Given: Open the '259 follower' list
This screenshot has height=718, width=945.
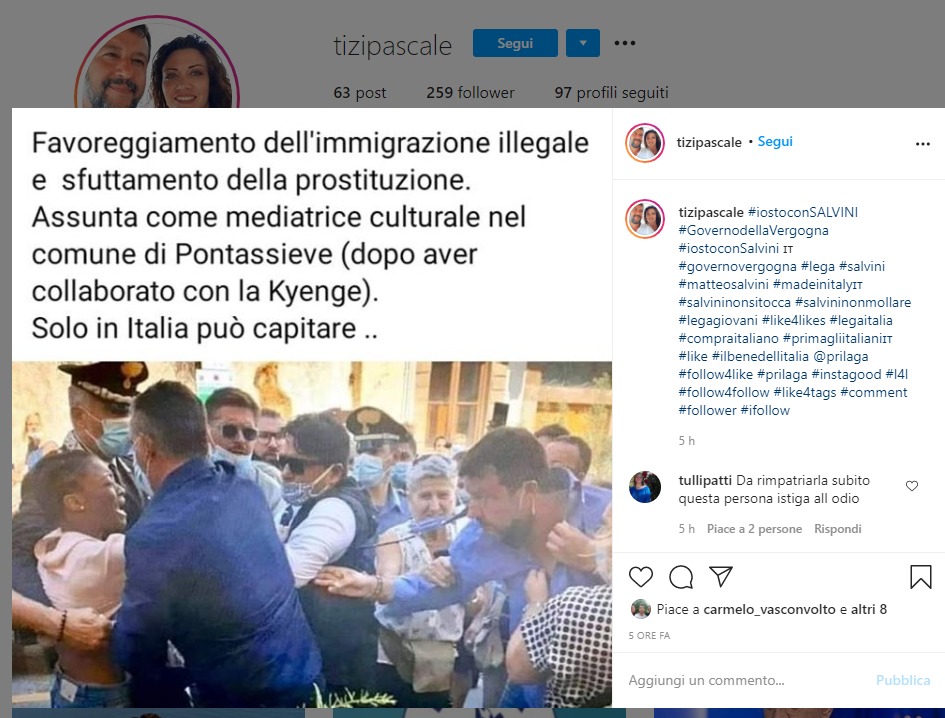Looking at the screenshot, I should click(x=470, y=92).
